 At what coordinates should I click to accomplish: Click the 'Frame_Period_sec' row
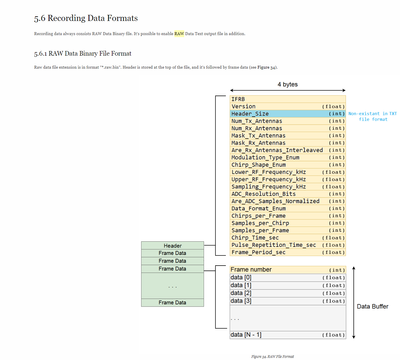[288, 252]
